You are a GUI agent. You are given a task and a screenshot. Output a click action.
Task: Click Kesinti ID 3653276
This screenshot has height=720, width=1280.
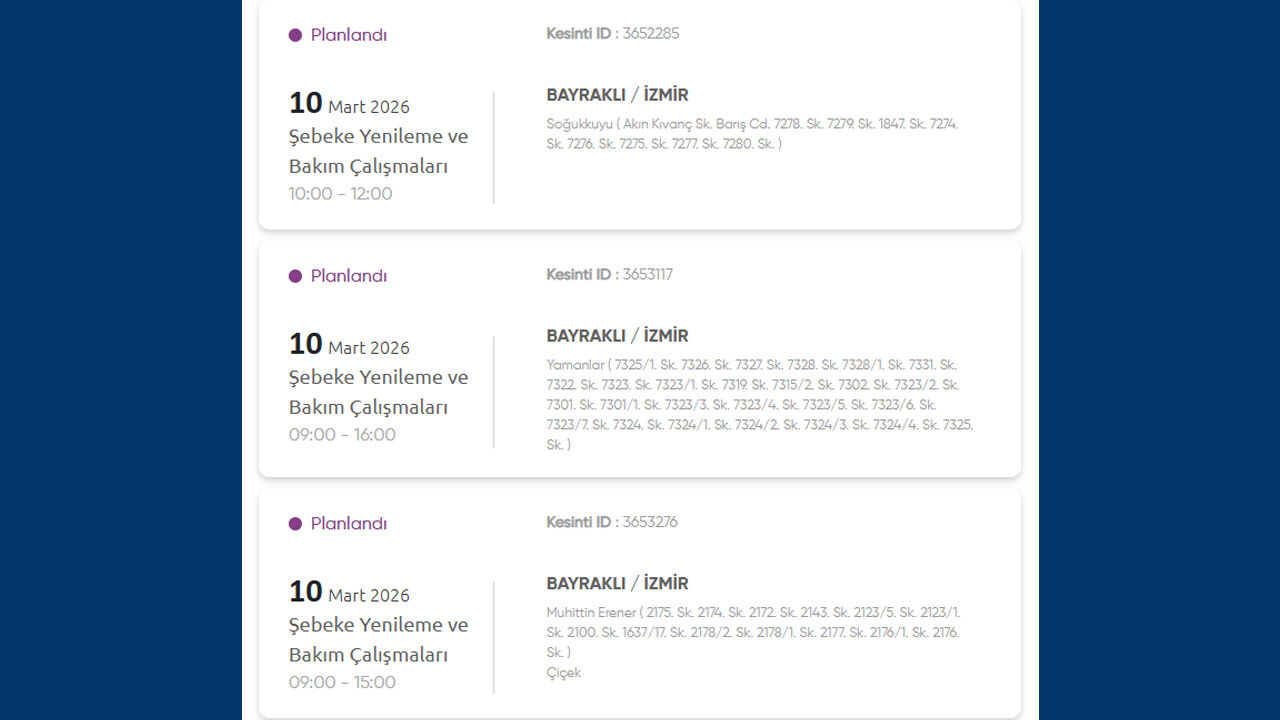[611, 522]
